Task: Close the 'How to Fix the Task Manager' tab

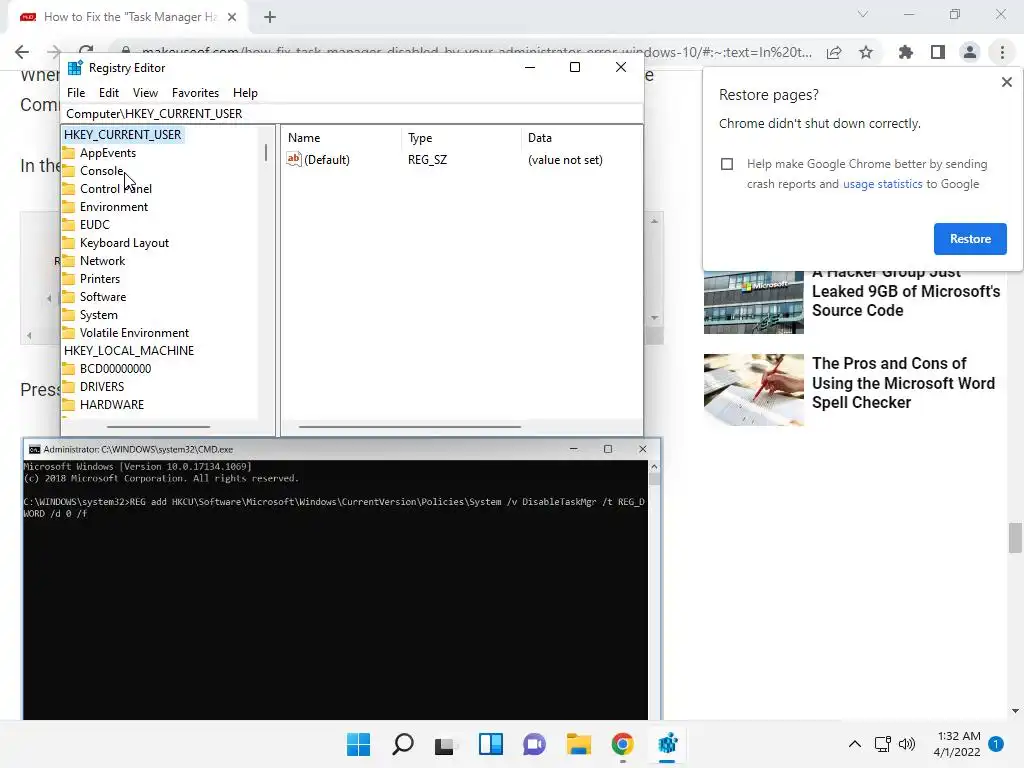Action: [x=232, y=17]
